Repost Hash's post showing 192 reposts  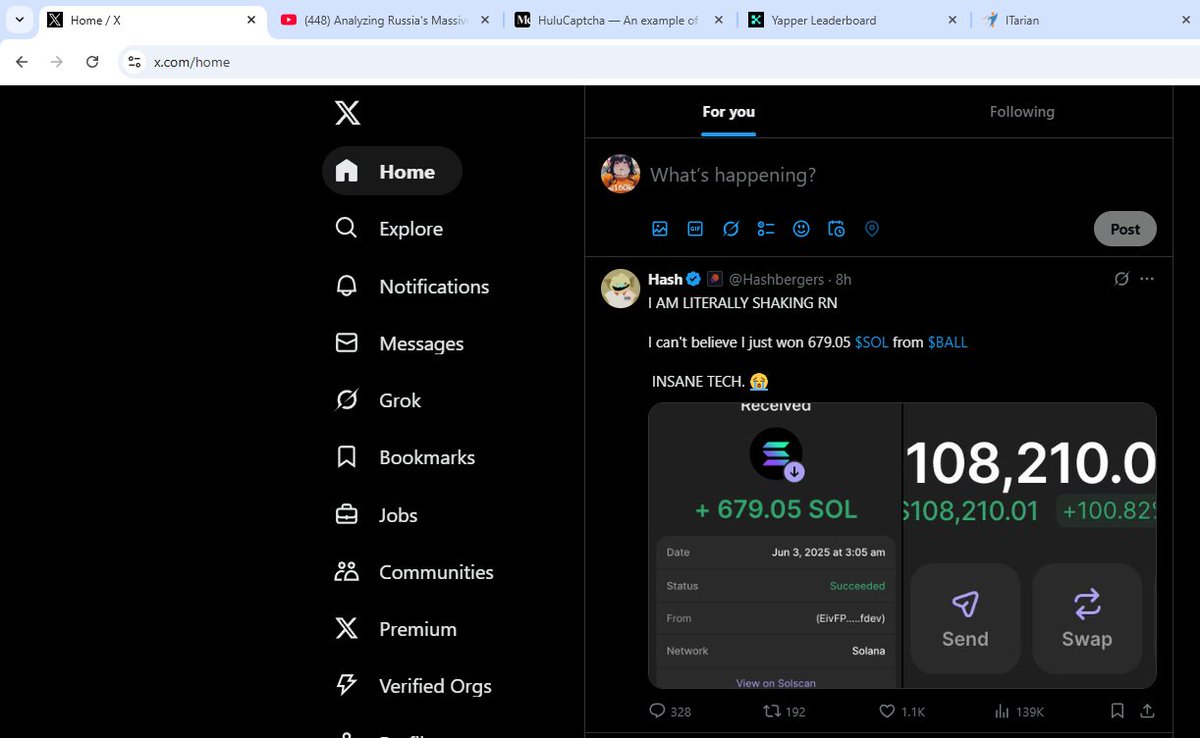pos(784,711)
